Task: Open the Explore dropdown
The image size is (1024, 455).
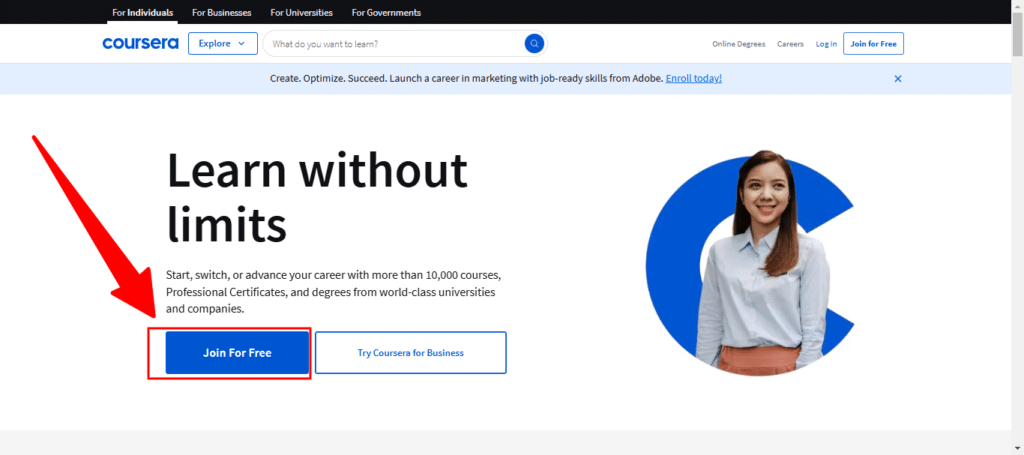Action: tap(223, 44)
